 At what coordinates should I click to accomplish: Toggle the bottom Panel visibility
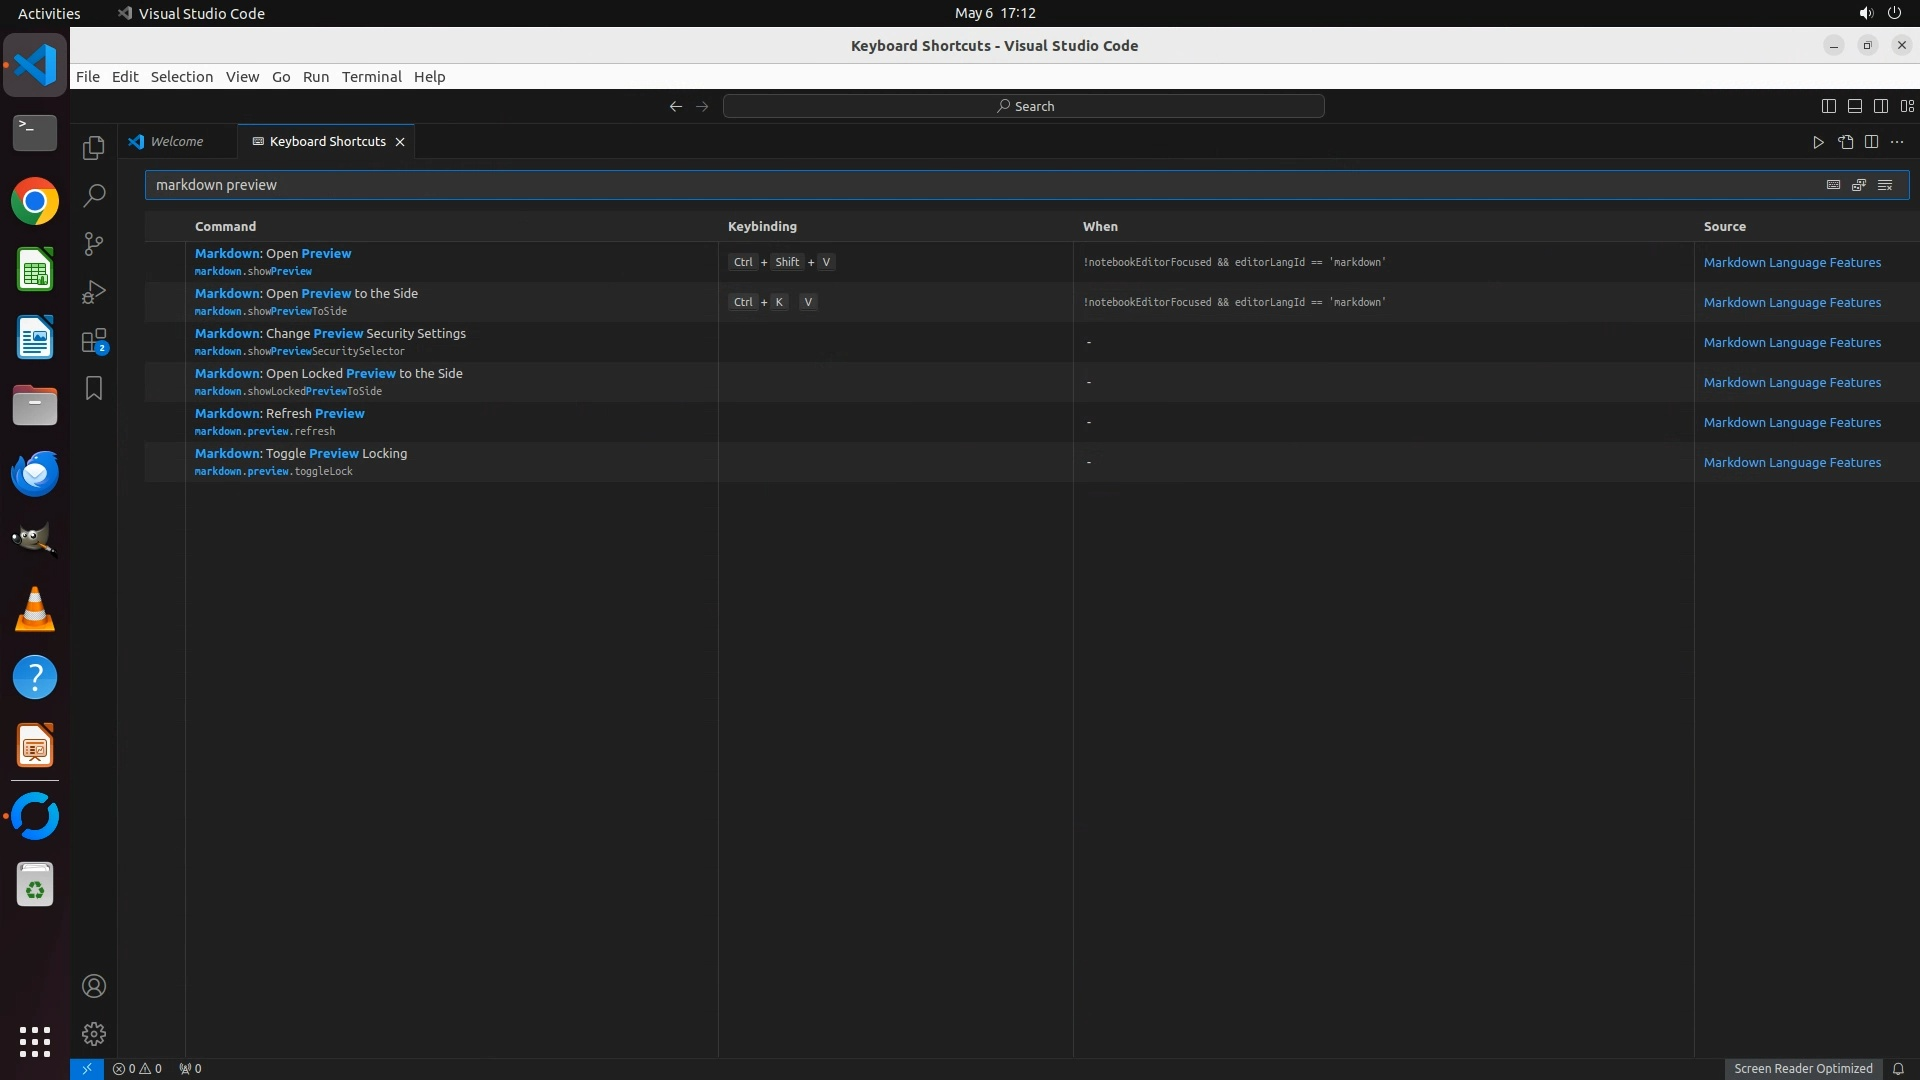(x=1854, y=106)
